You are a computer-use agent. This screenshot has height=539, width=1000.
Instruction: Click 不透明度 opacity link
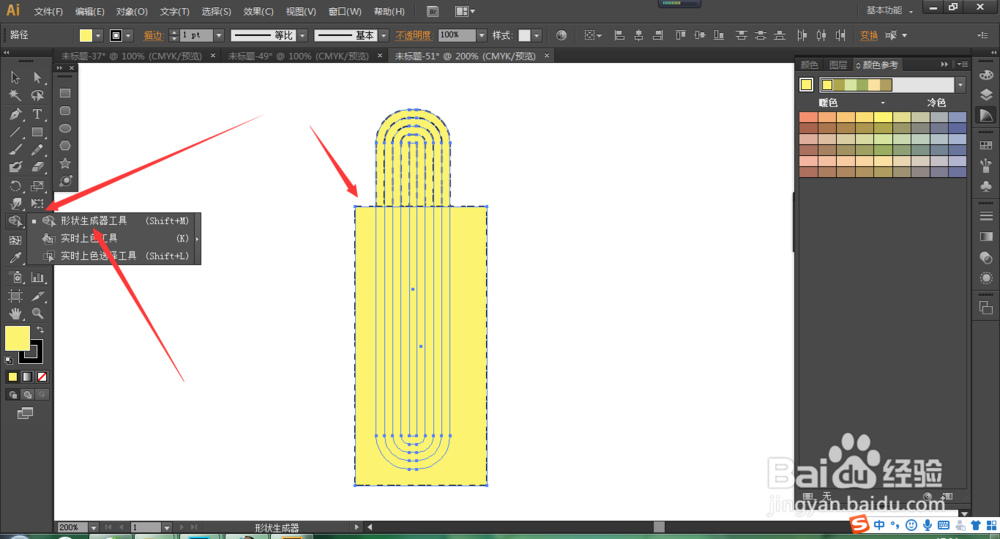(413, 36)
